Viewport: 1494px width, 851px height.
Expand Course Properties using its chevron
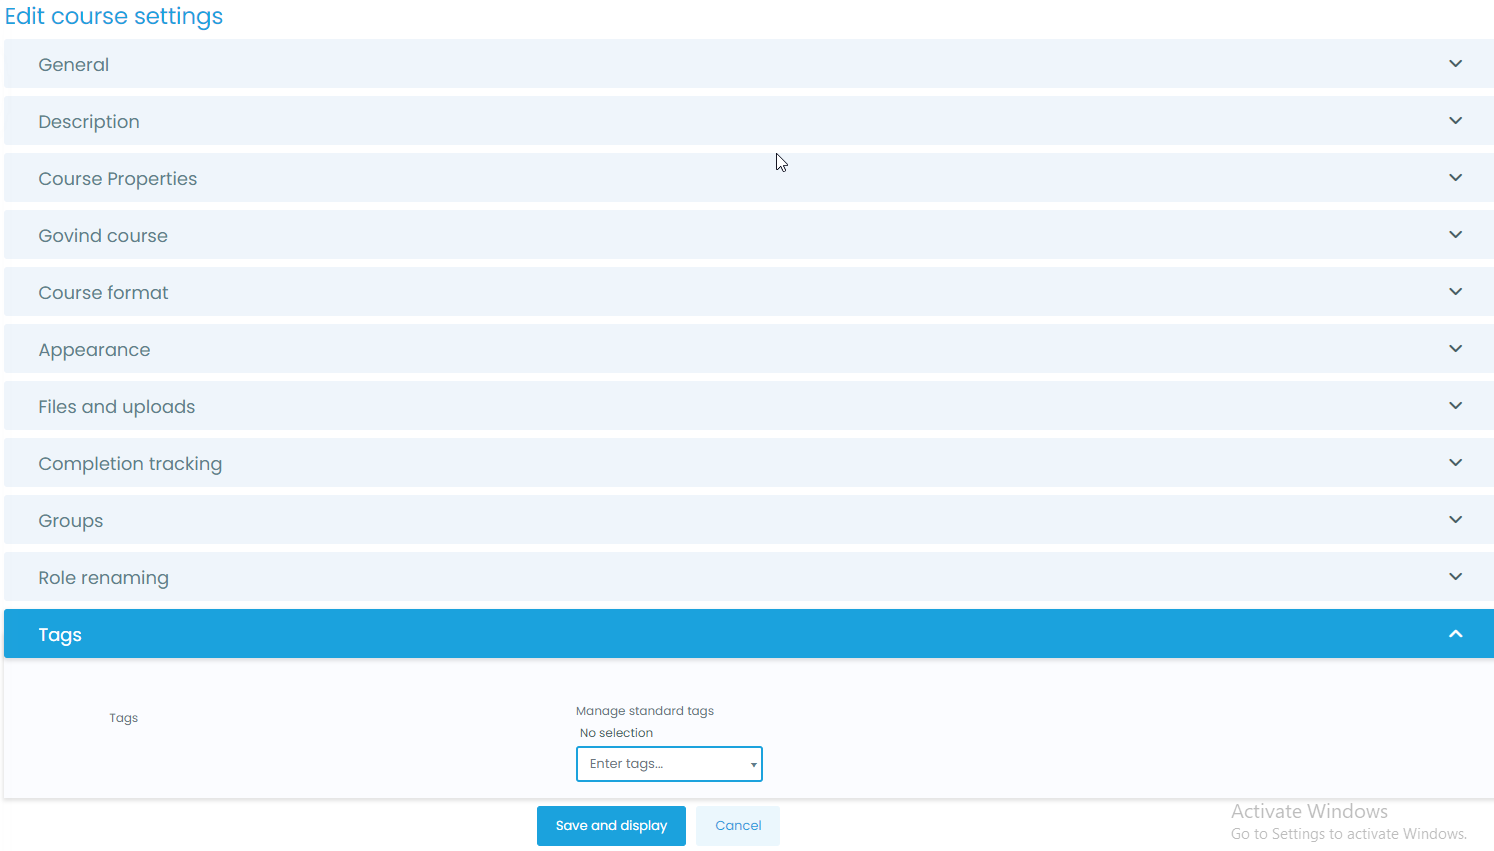[1455, 178]
